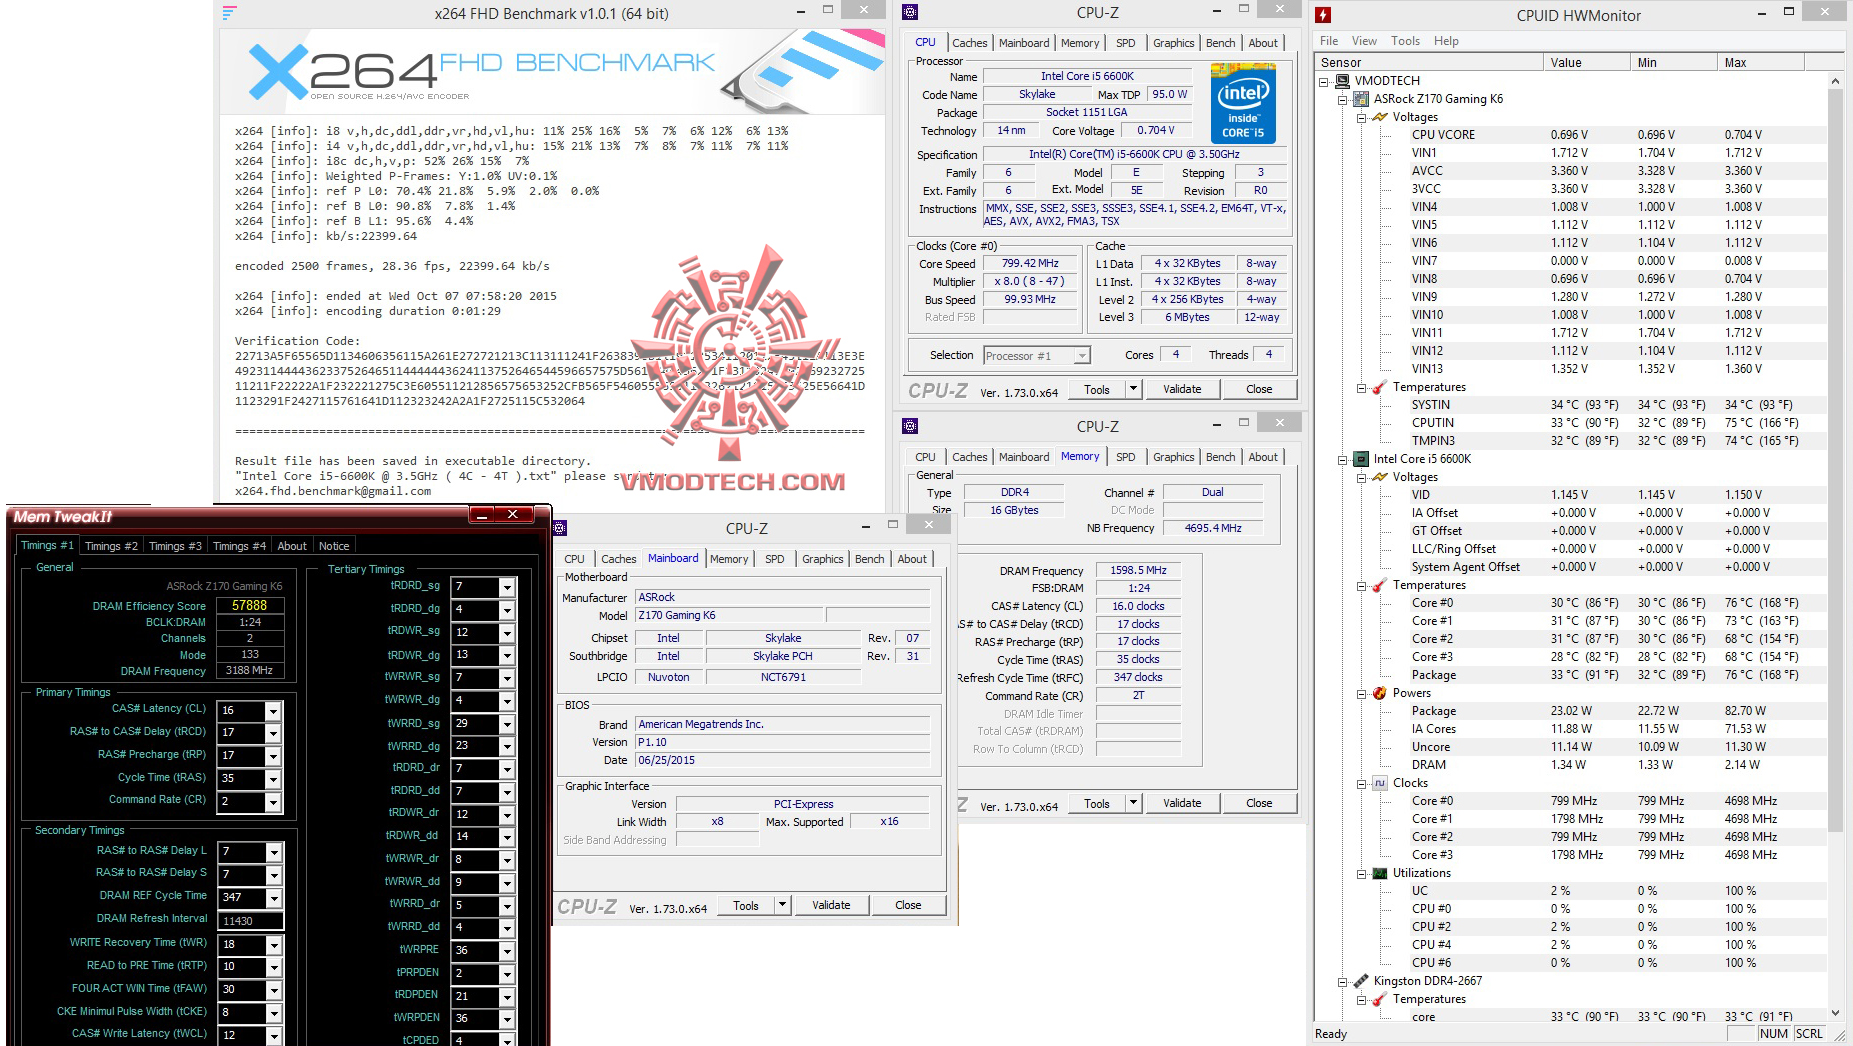The width and height of the screenshot is (1853, 1046).
Task: Open the Help menu in HWMonitor
Action: click(1446, 41)
